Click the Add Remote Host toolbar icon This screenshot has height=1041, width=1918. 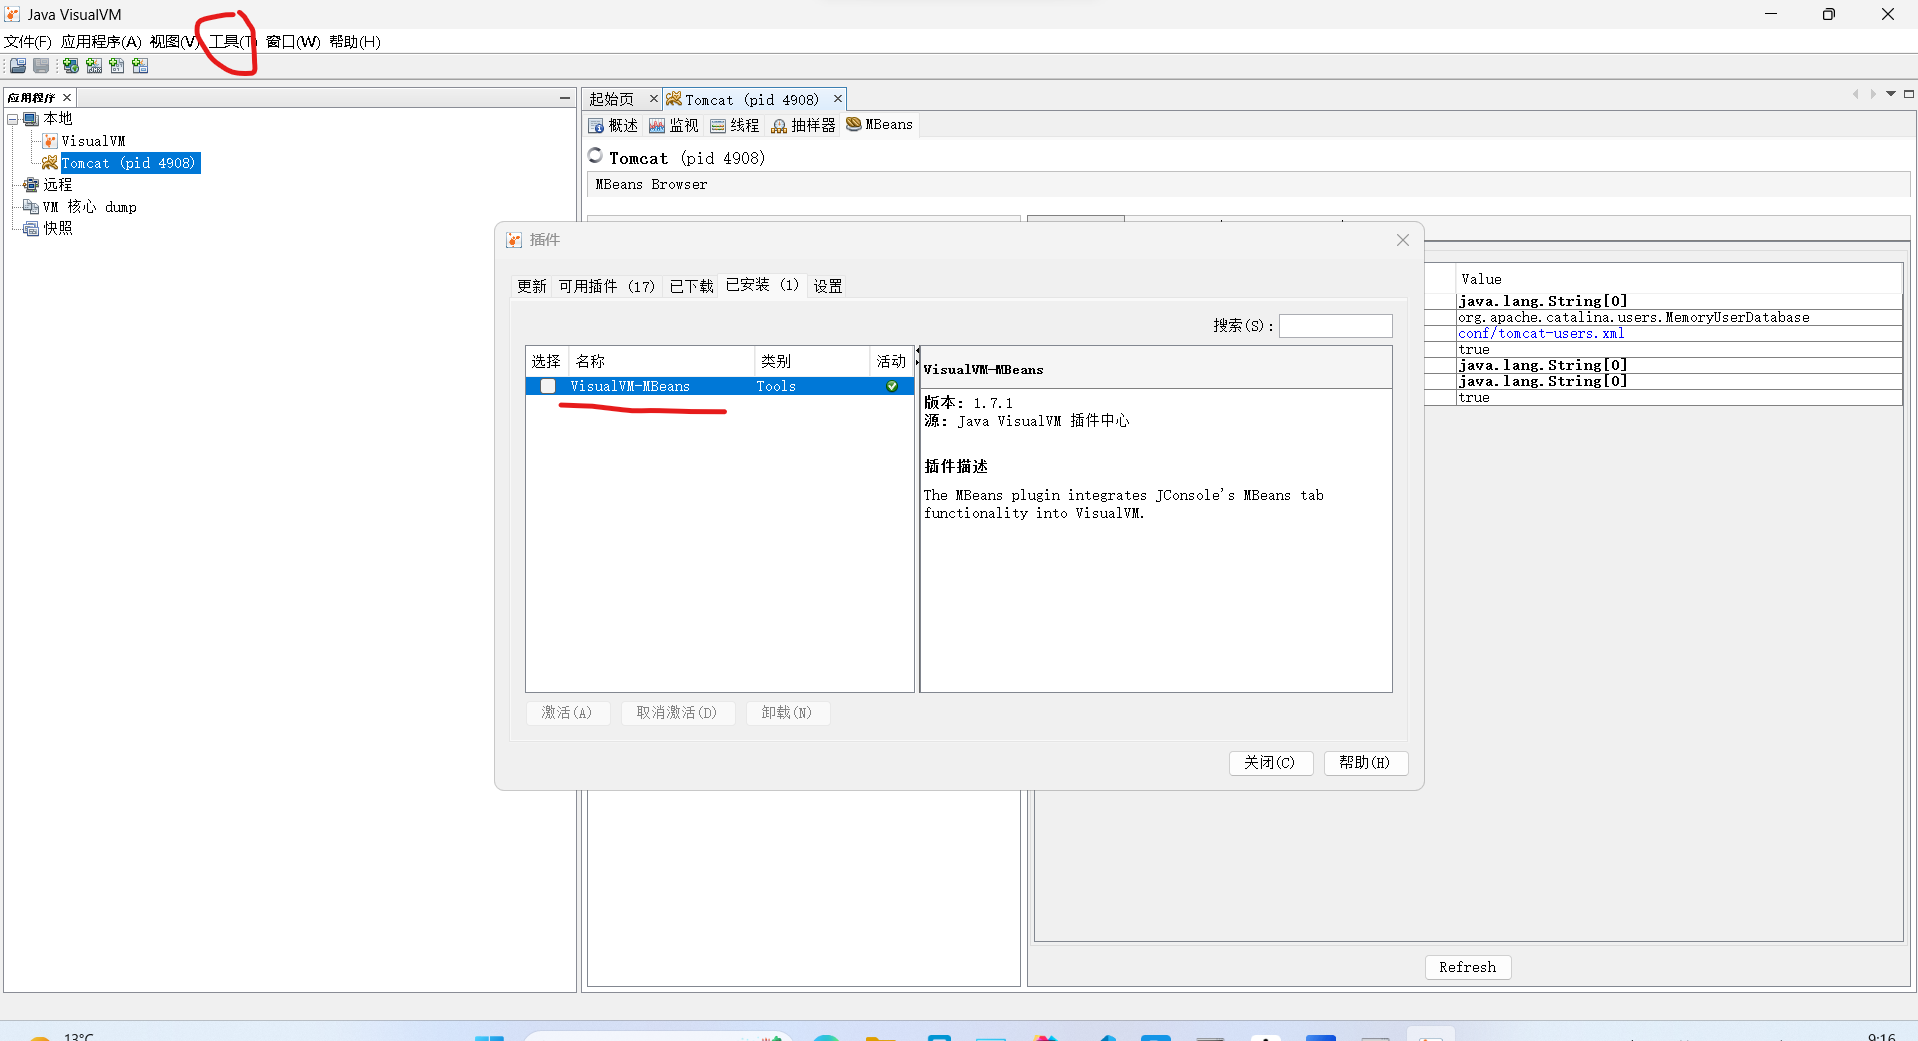[70, 66]
